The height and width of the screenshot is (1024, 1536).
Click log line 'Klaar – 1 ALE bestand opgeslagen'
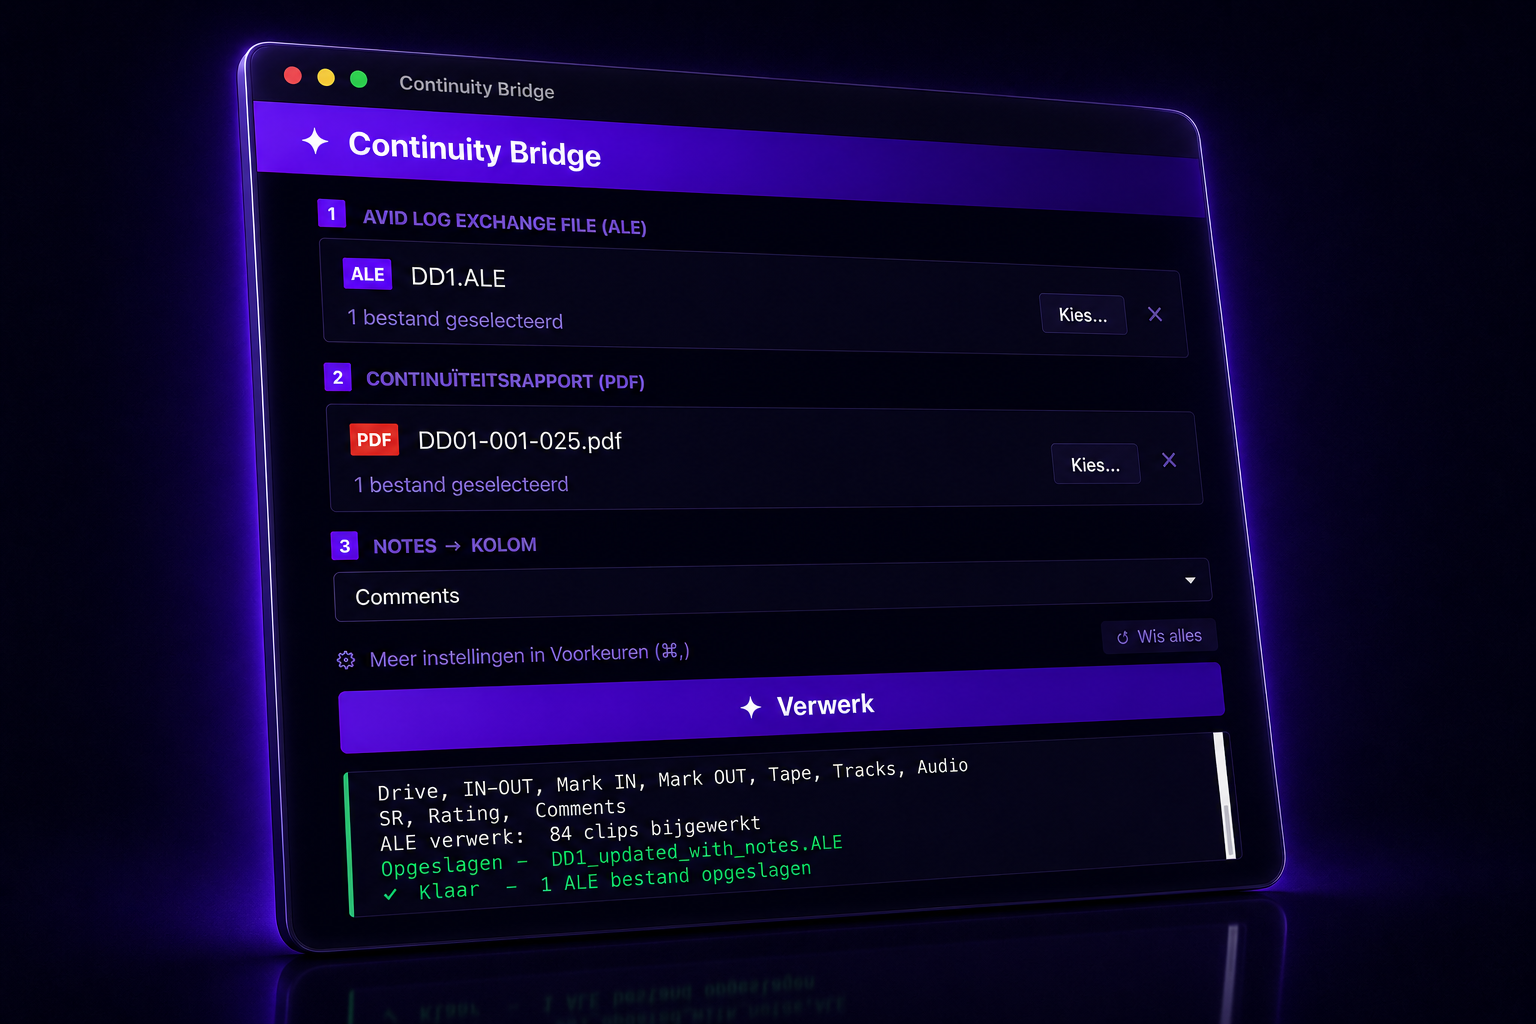614,880
